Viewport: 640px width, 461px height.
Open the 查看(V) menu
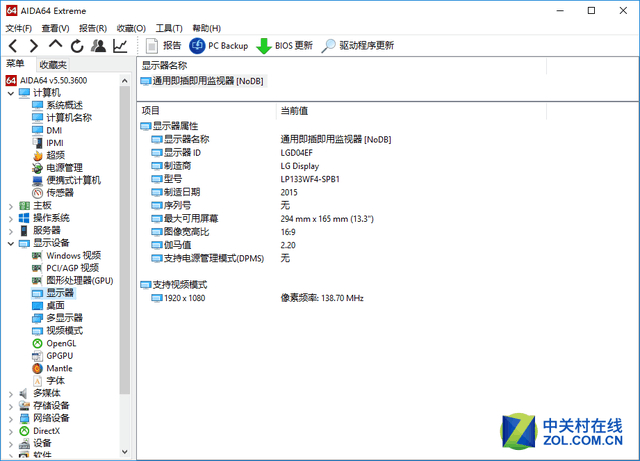coord(56,28)
